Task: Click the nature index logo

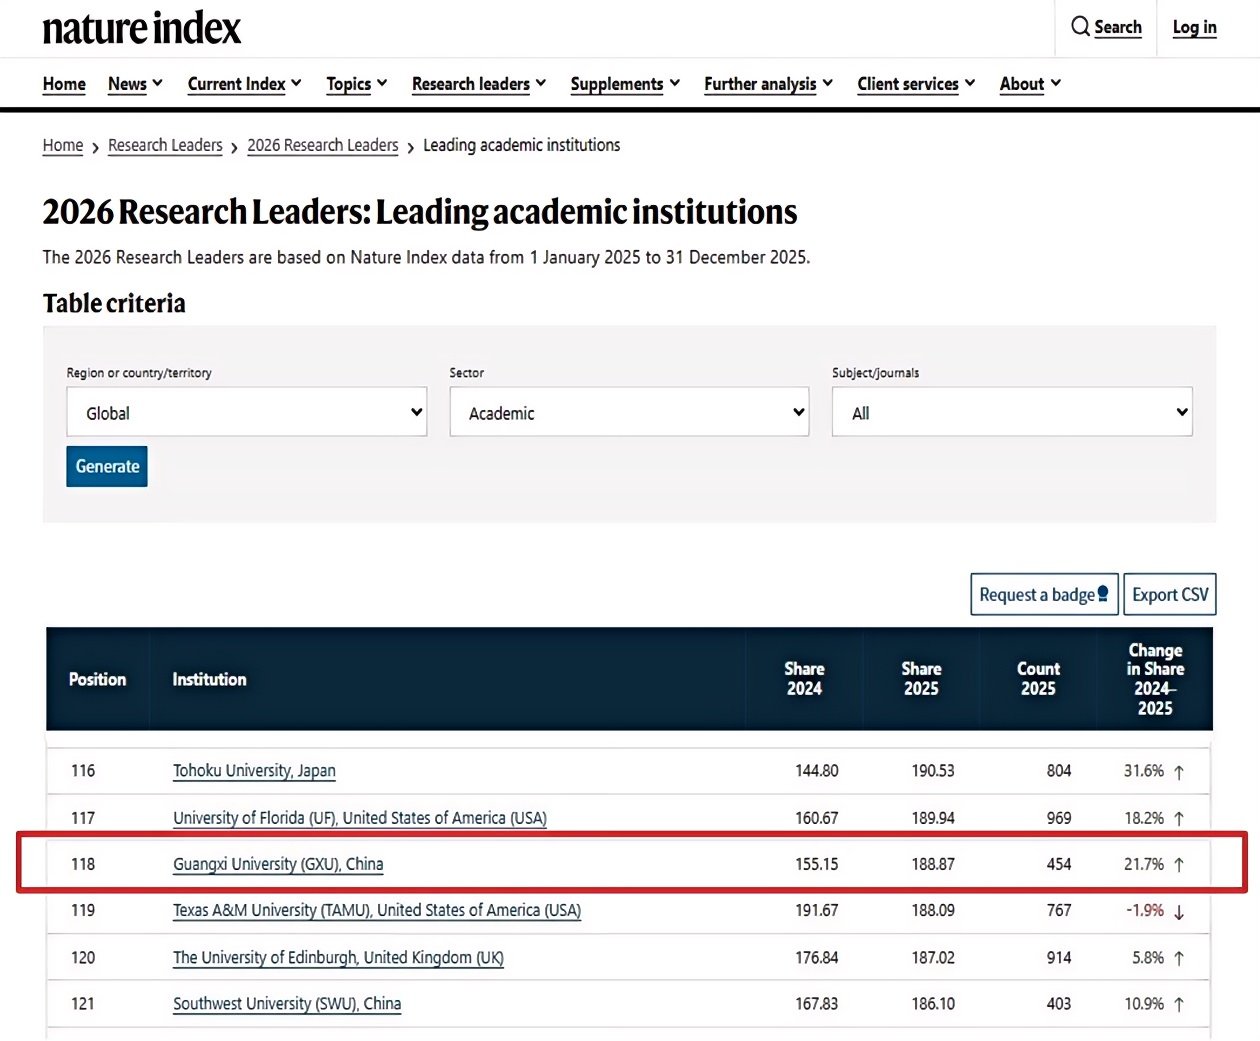Action: click(141, 29)
